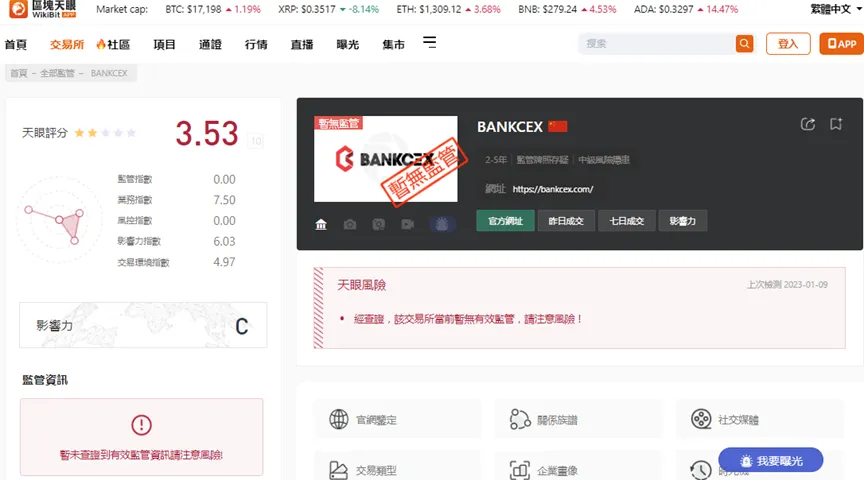864x480 pixels.
Task: Open the 集市 navigation item
Action: click(393, 45)
